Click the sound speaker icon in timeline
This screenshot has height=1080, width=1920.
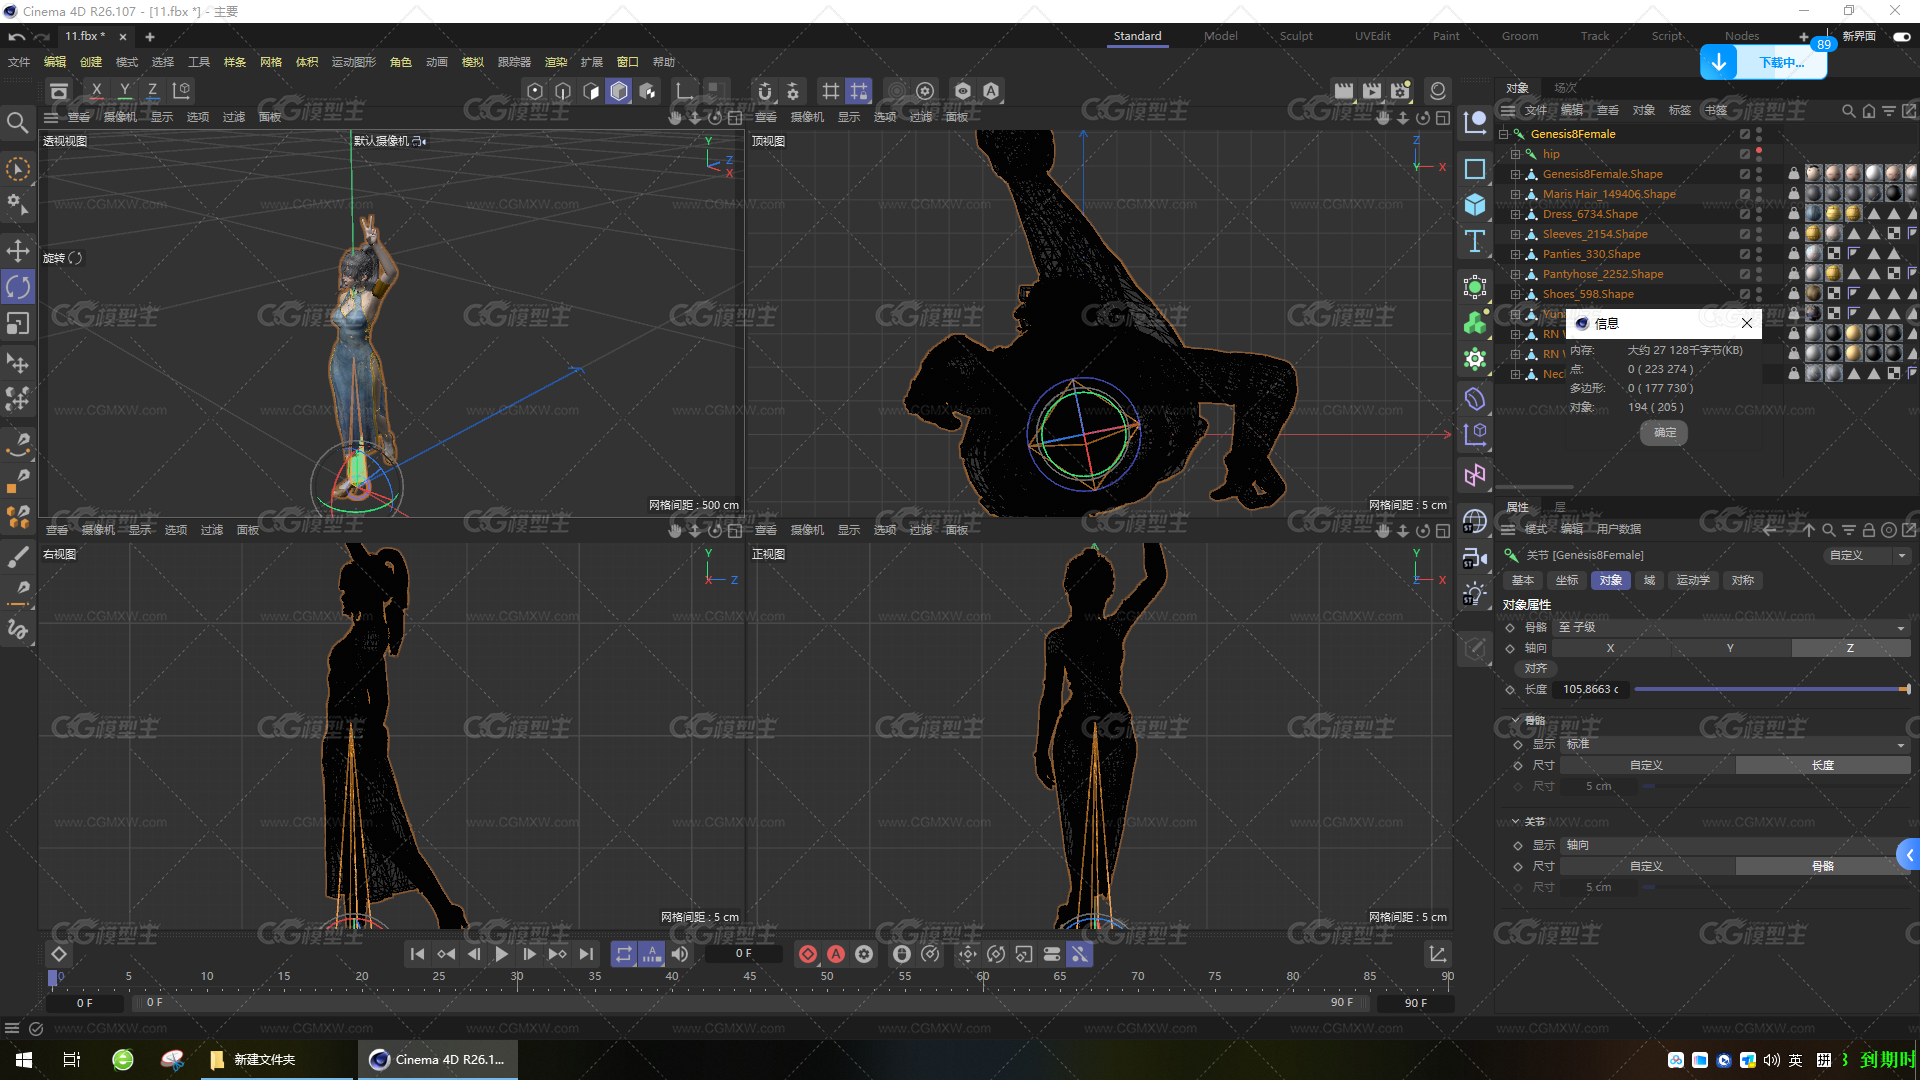(680, 954)
